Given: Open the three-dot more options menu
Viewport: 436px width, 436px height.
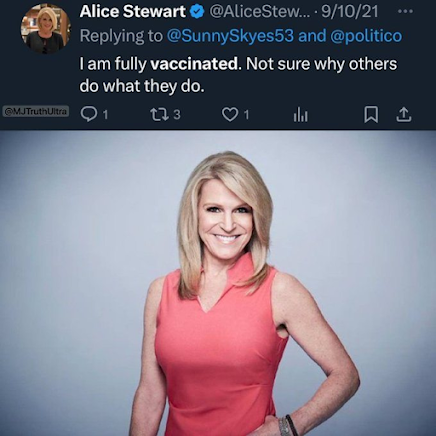Looking at the screenshot, I should pos(406,11).
